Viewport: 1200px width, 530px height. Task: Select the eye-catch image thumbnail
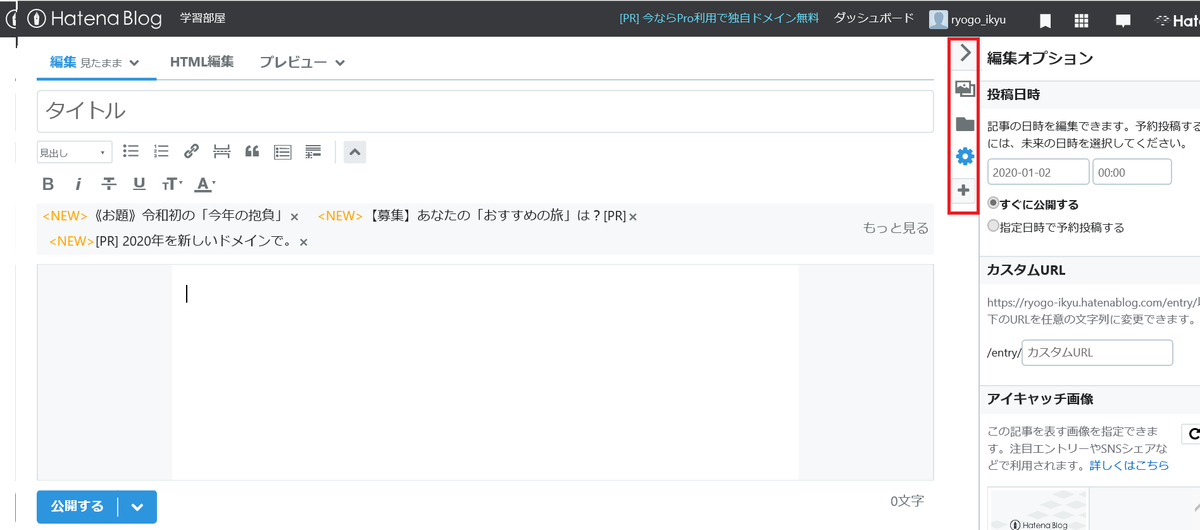point(1038,509)
